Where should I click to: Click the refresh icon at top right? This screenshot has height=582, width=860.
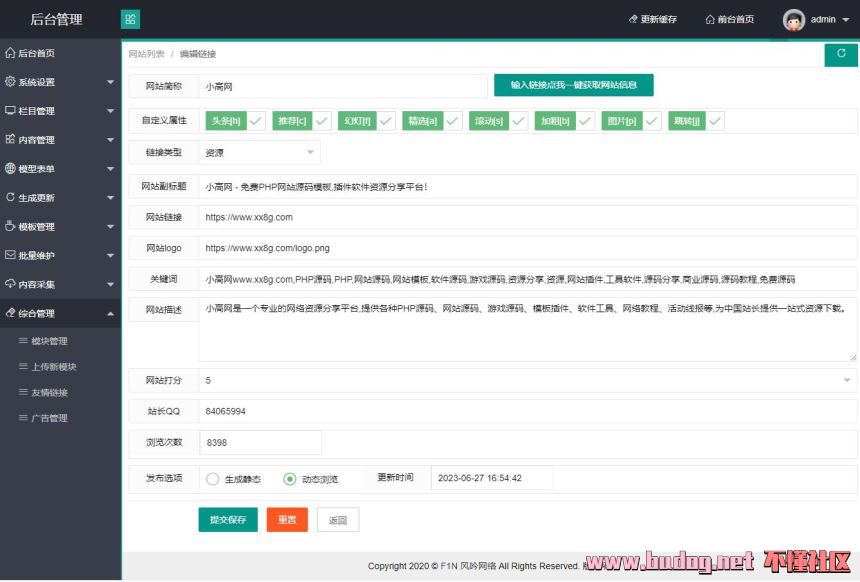[x=841, y=54]
